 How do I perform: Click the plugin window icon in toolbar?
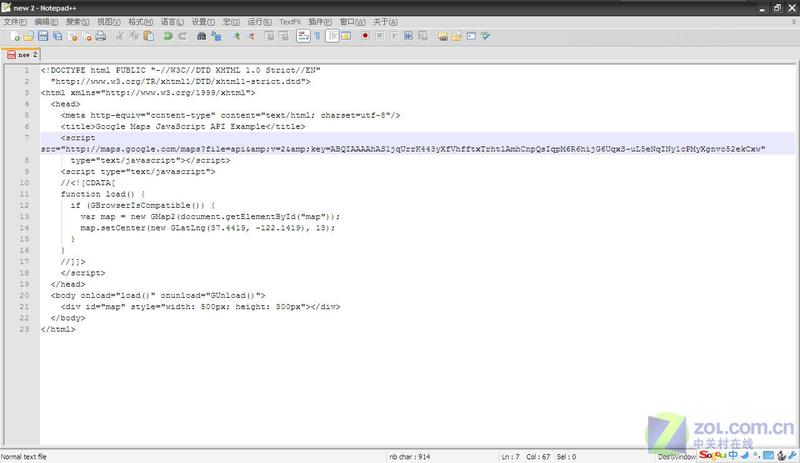tap(471, 36)
